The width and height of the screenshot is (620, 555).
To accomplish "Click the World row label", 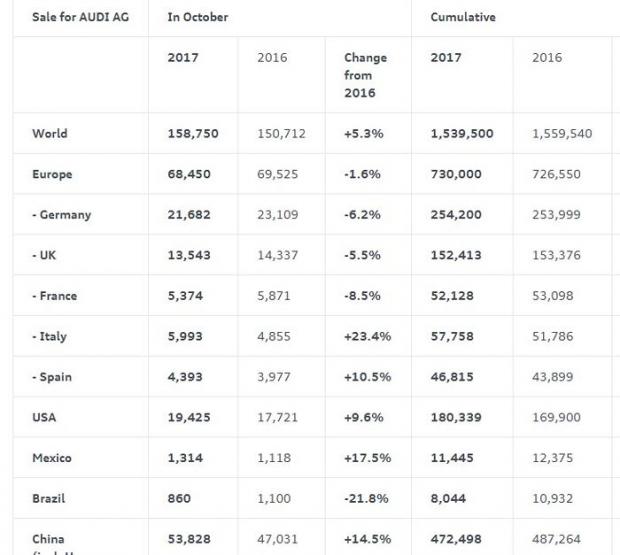I will (50, 133).
